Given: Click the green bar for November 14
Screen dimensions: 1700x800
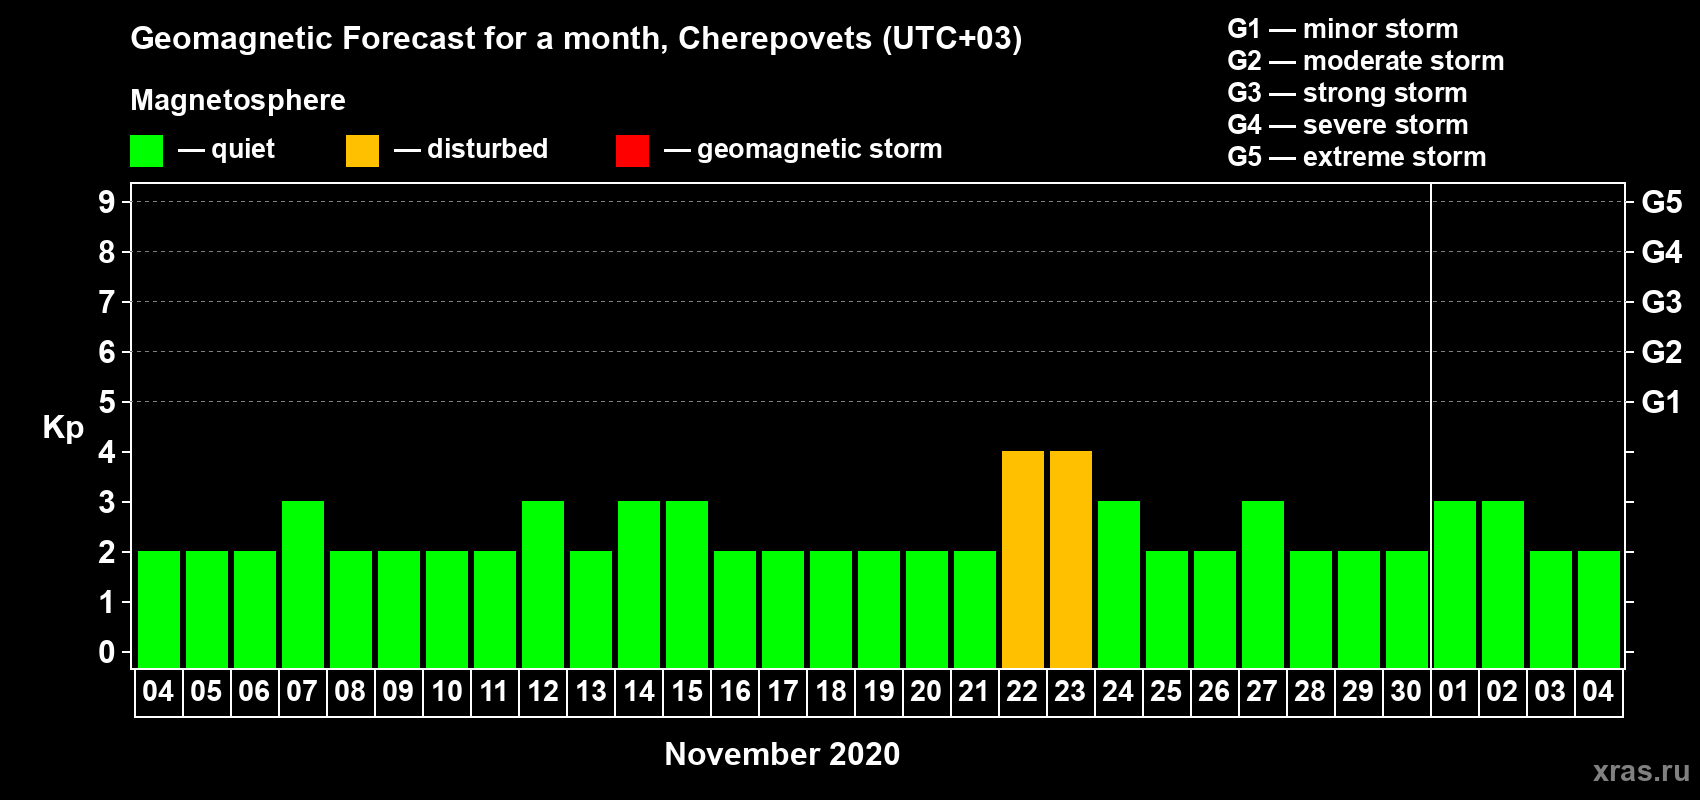Looking at the screenshot, I should click(x=639, y=584).
